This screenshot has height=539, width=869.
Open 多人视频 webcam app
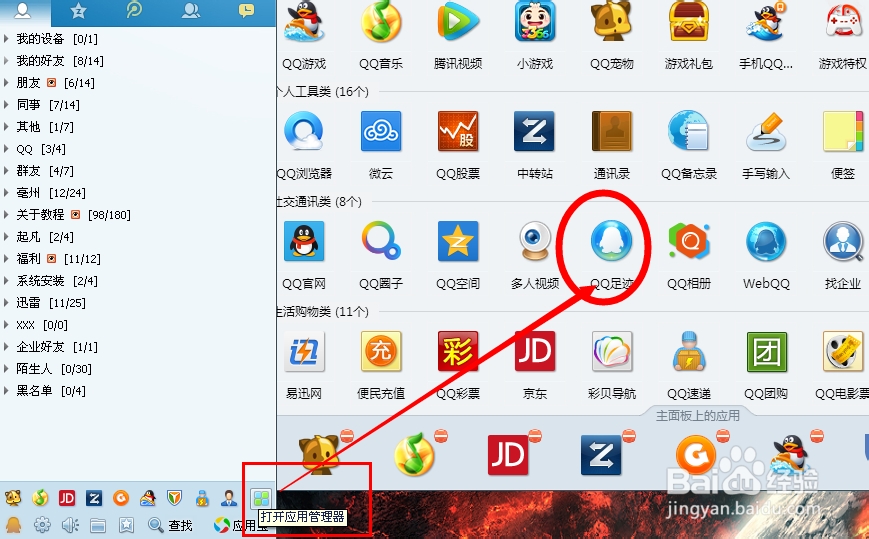[x=535, y=241]
